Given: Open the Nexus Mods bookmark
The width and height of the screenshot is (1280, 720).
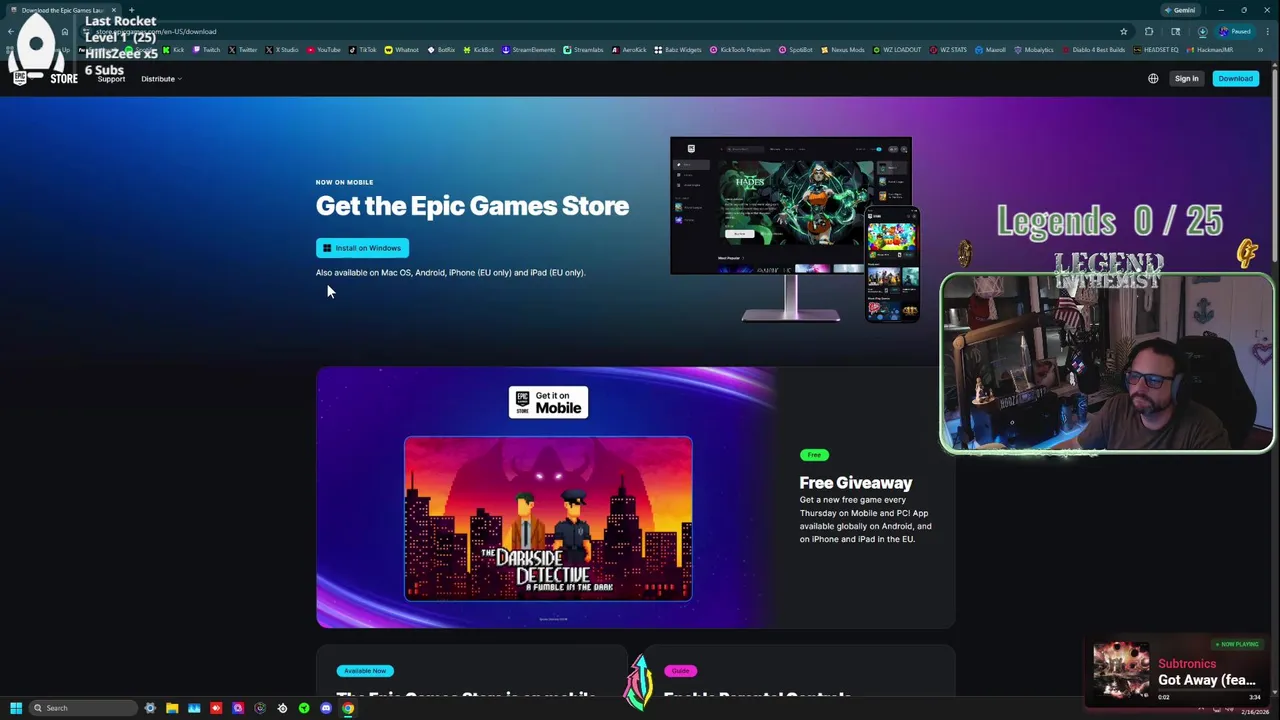Looking at the screenshot, I should click(x=842, y=49).
